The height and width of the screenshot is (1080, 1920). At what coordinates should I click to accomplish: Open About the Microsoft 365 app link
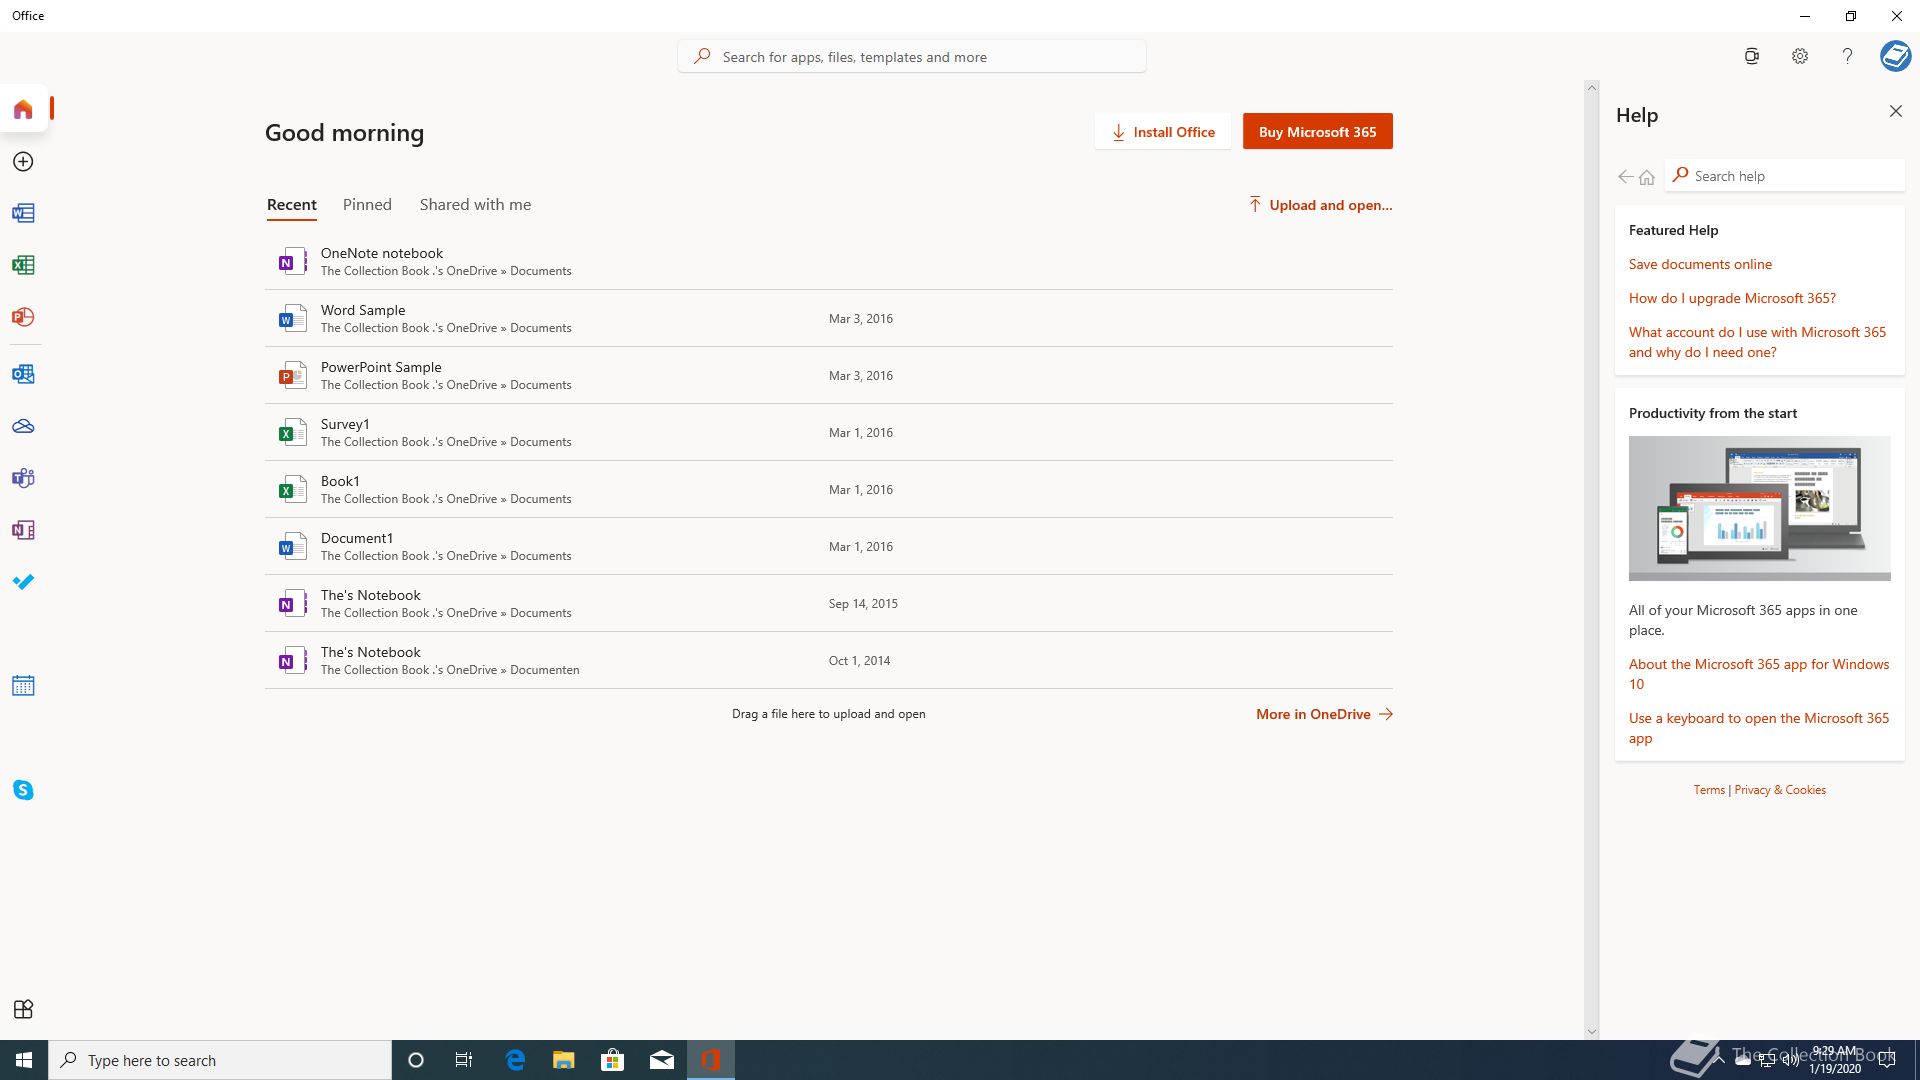(1759, 674)
